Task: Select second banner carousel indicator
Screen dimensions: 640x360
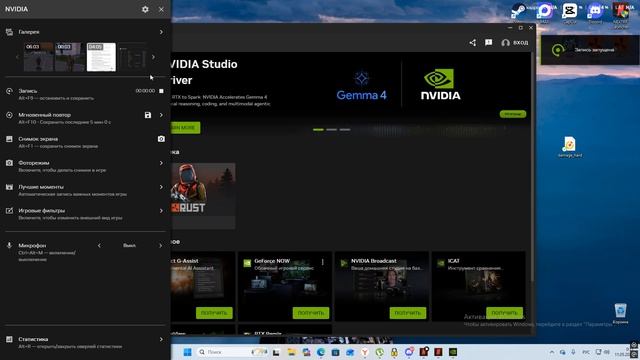Action: click(331, 129)
